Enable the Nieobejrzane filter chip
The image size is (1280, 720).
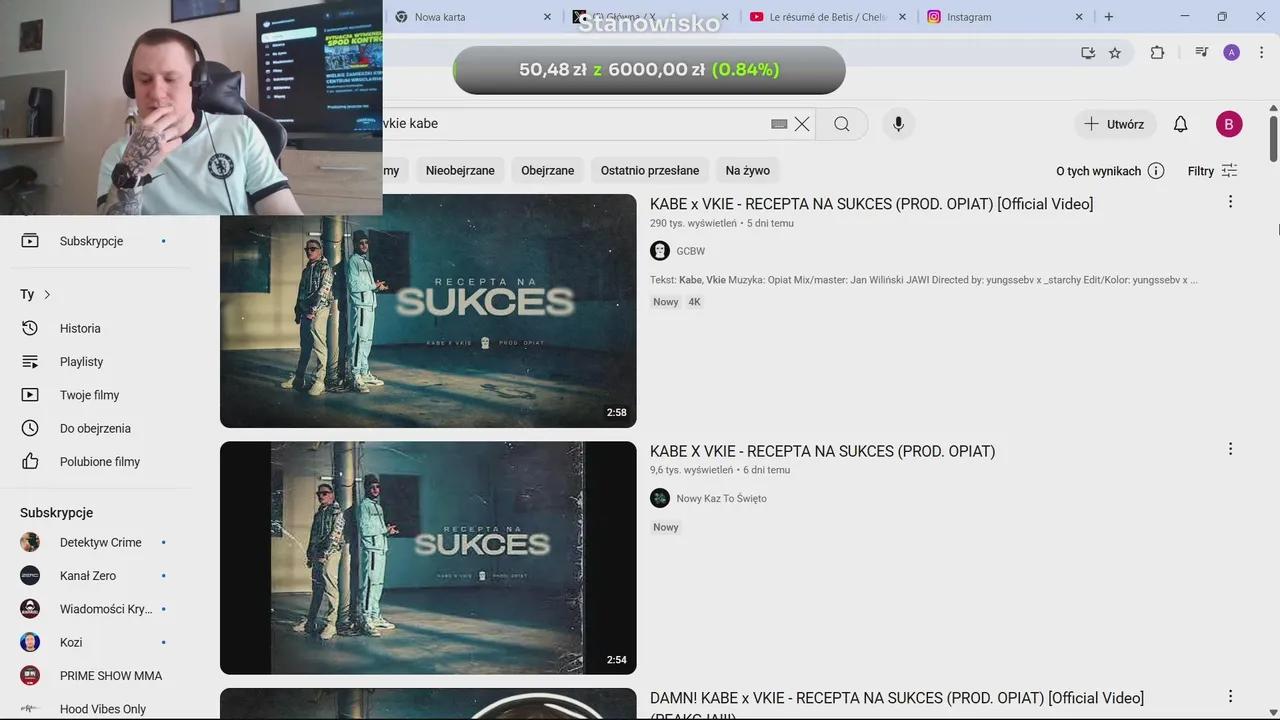click(460, 170)
